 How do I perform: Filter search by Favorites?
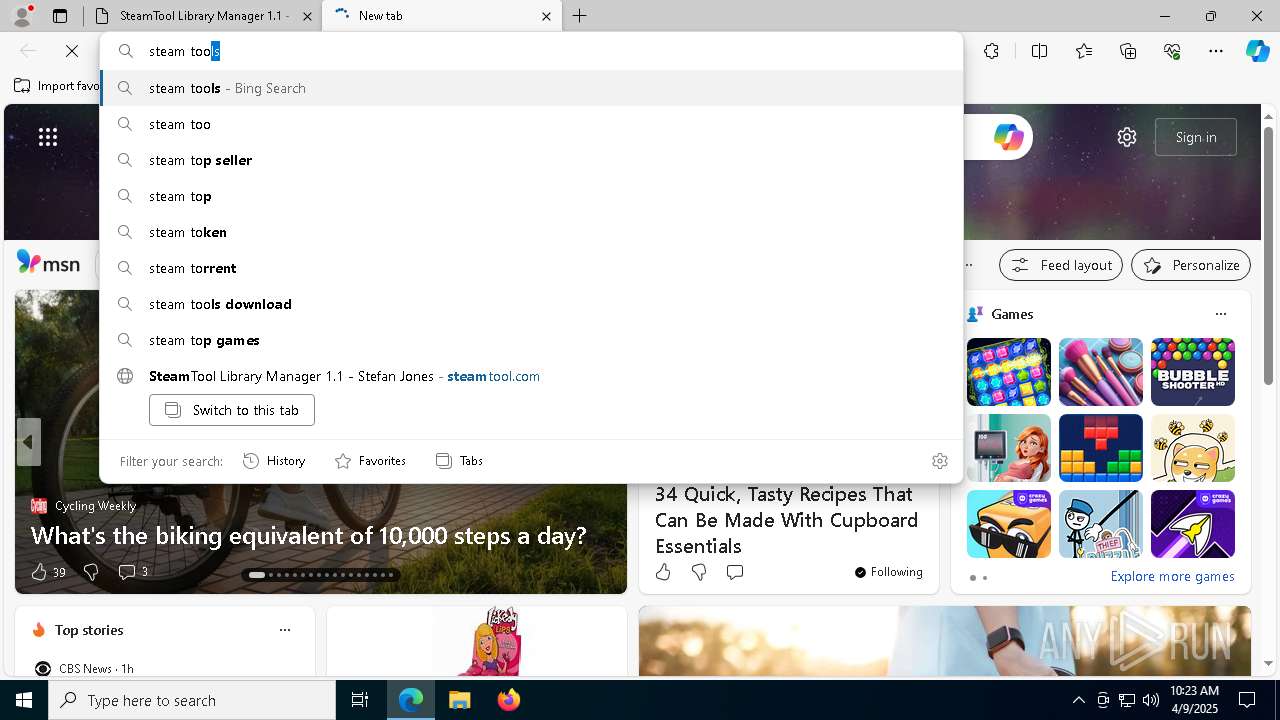[x=370, y=461]
